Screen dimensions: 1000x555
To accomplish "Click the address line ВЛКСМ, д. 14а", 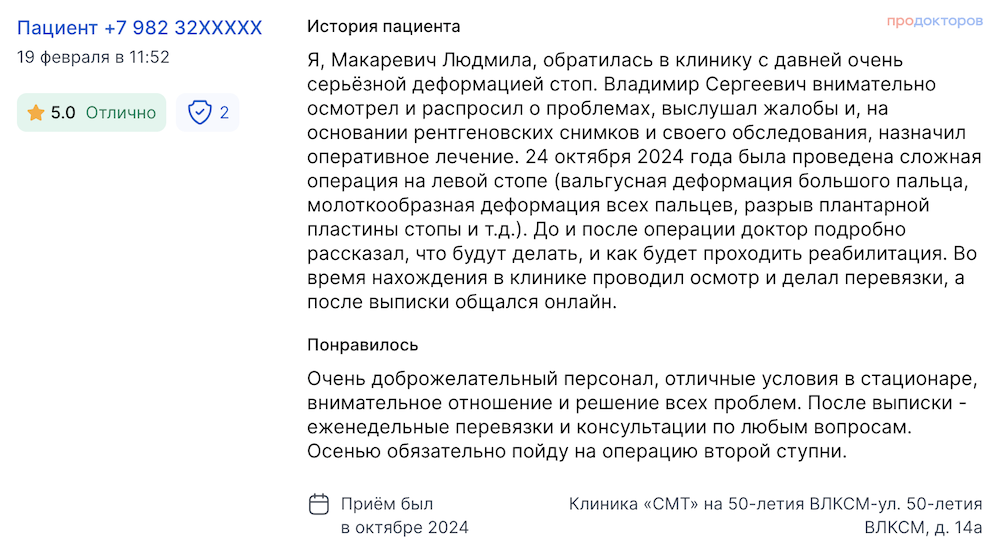I will [x=923, y=528].
